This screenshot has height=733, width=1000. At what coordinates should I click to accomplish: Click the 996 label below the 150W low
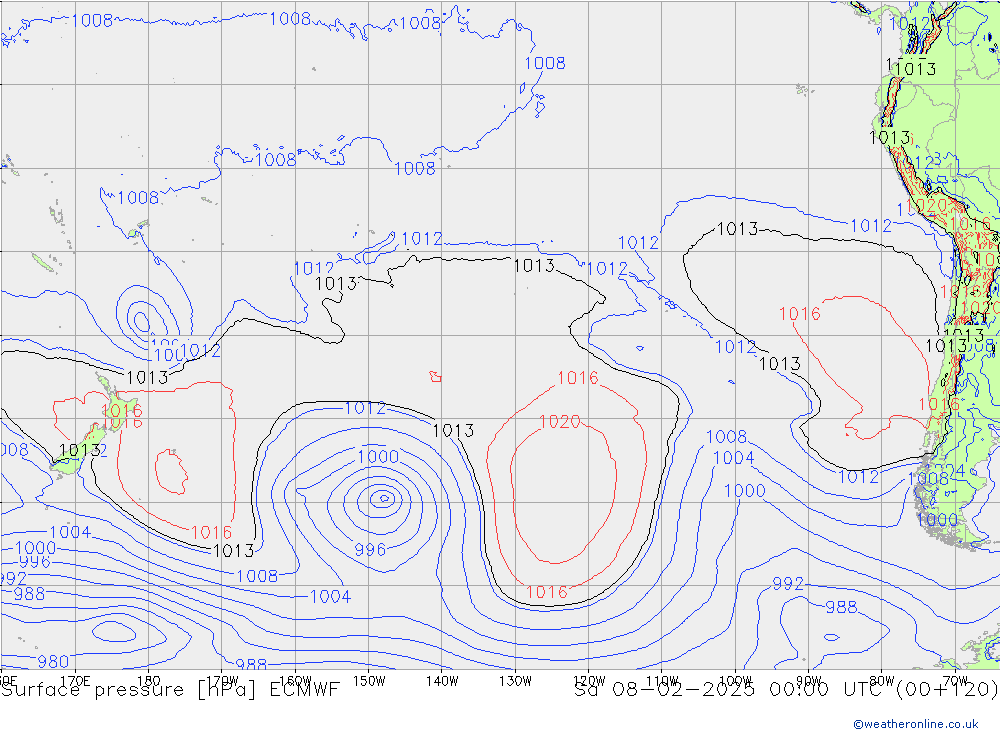tap(370, 549)
